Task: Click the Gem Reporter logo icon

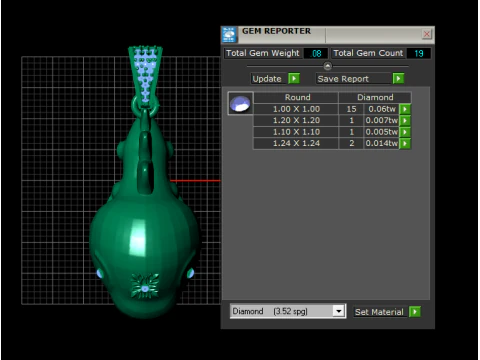Action: pos(229,35)
